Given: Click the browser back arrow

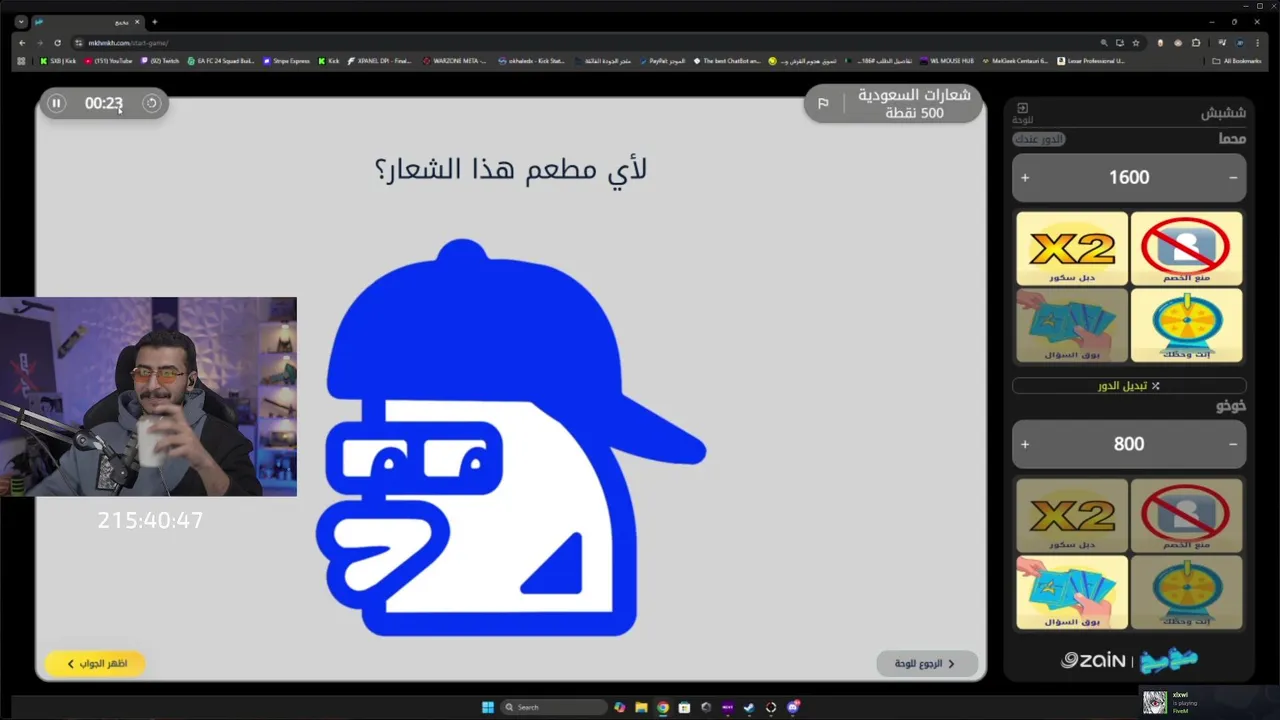Looking at the screenshot, I should (x=22, y=43).
